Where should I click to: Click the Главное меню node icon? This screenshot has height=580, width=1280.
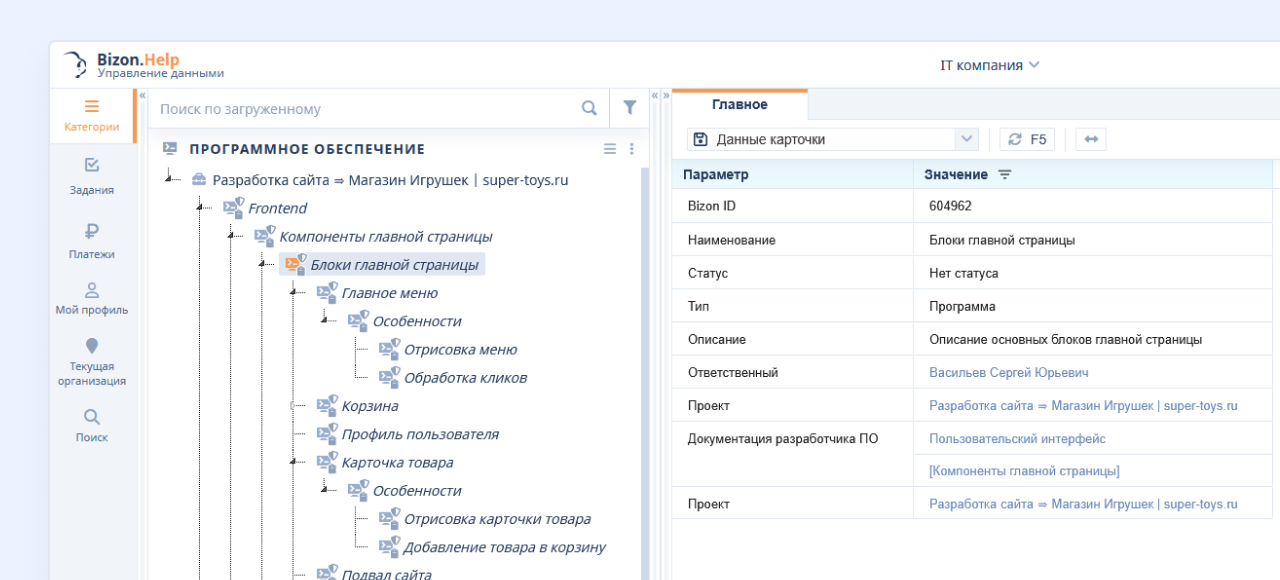tap(327, 292)
